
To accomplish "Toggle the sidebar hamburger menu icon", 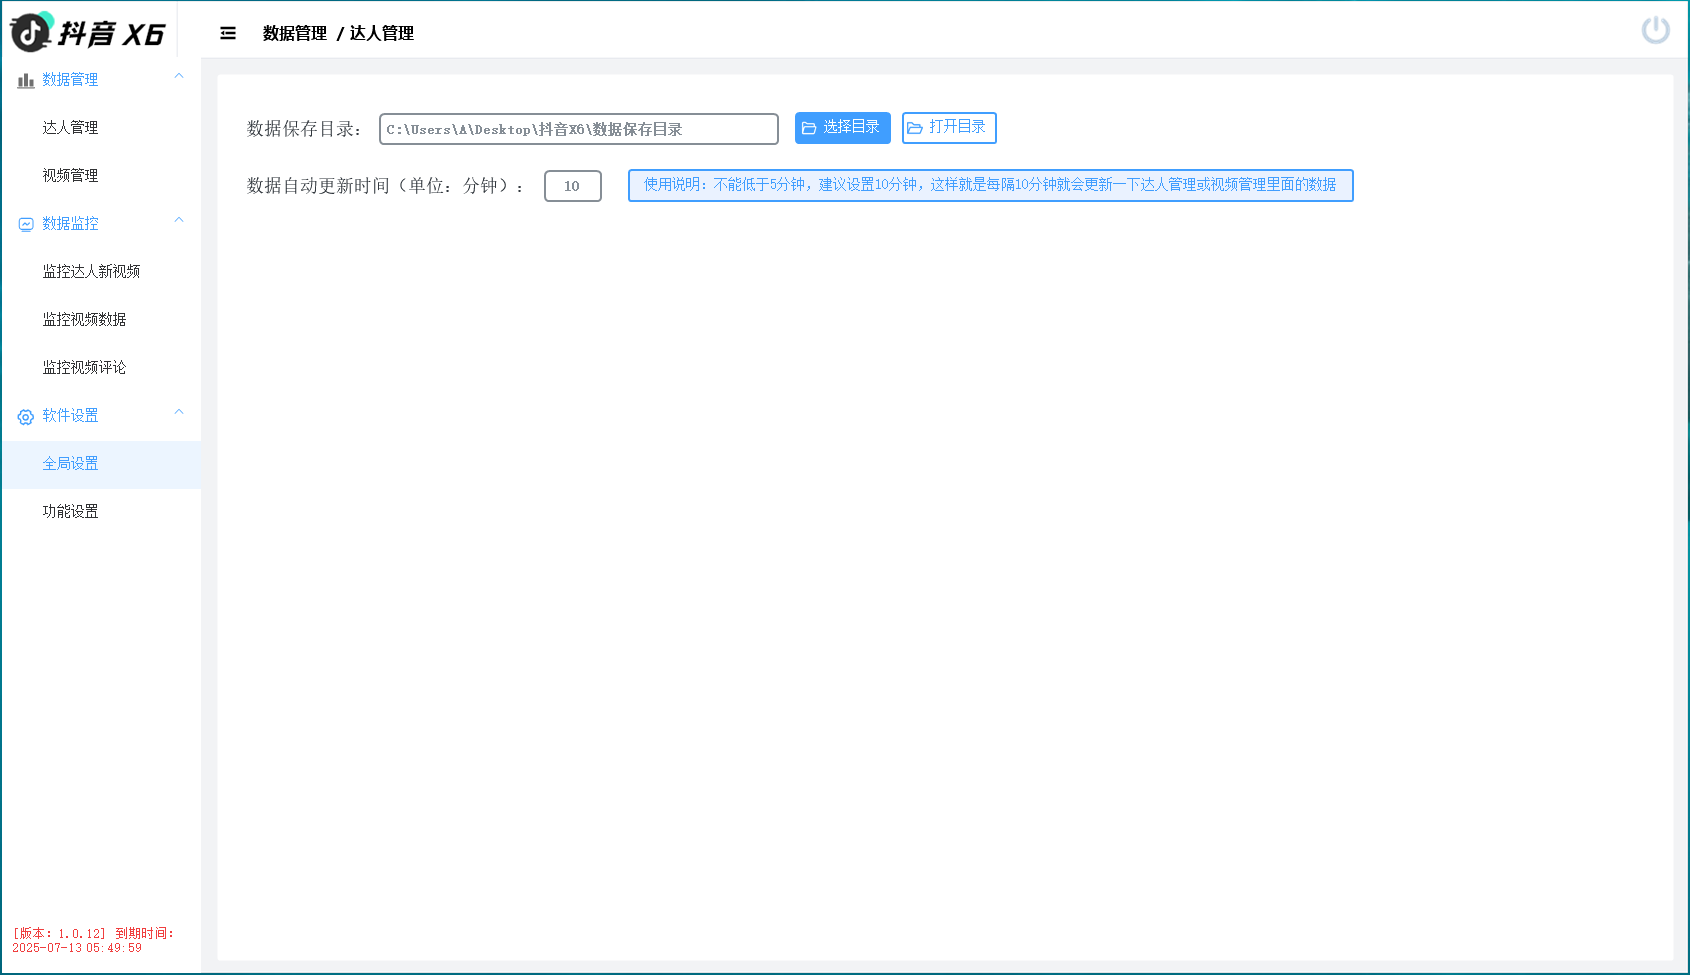I will (228, 33).
